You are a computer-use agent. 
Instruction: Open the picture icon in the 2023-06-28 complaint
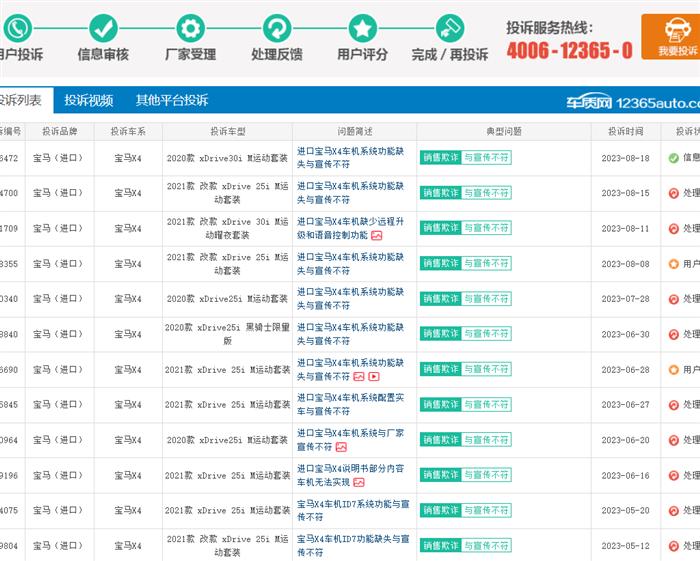[359, 377]
